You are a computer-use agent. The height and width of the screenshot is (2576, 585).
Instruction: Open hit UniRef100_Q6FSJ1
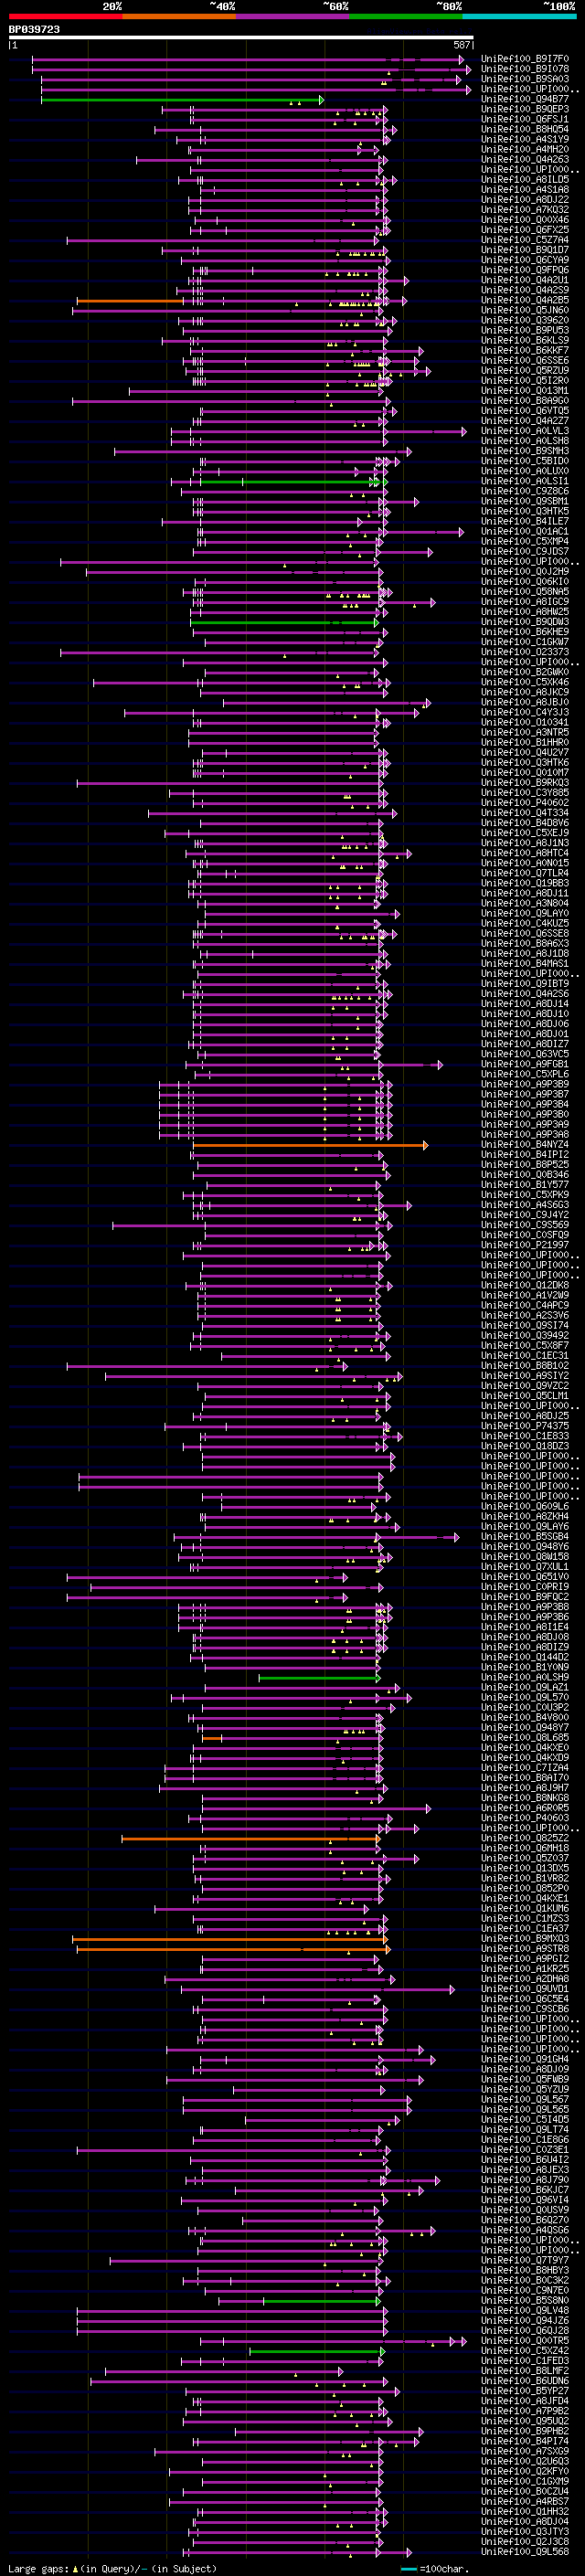pyautogui.click(x=525, y=119)
